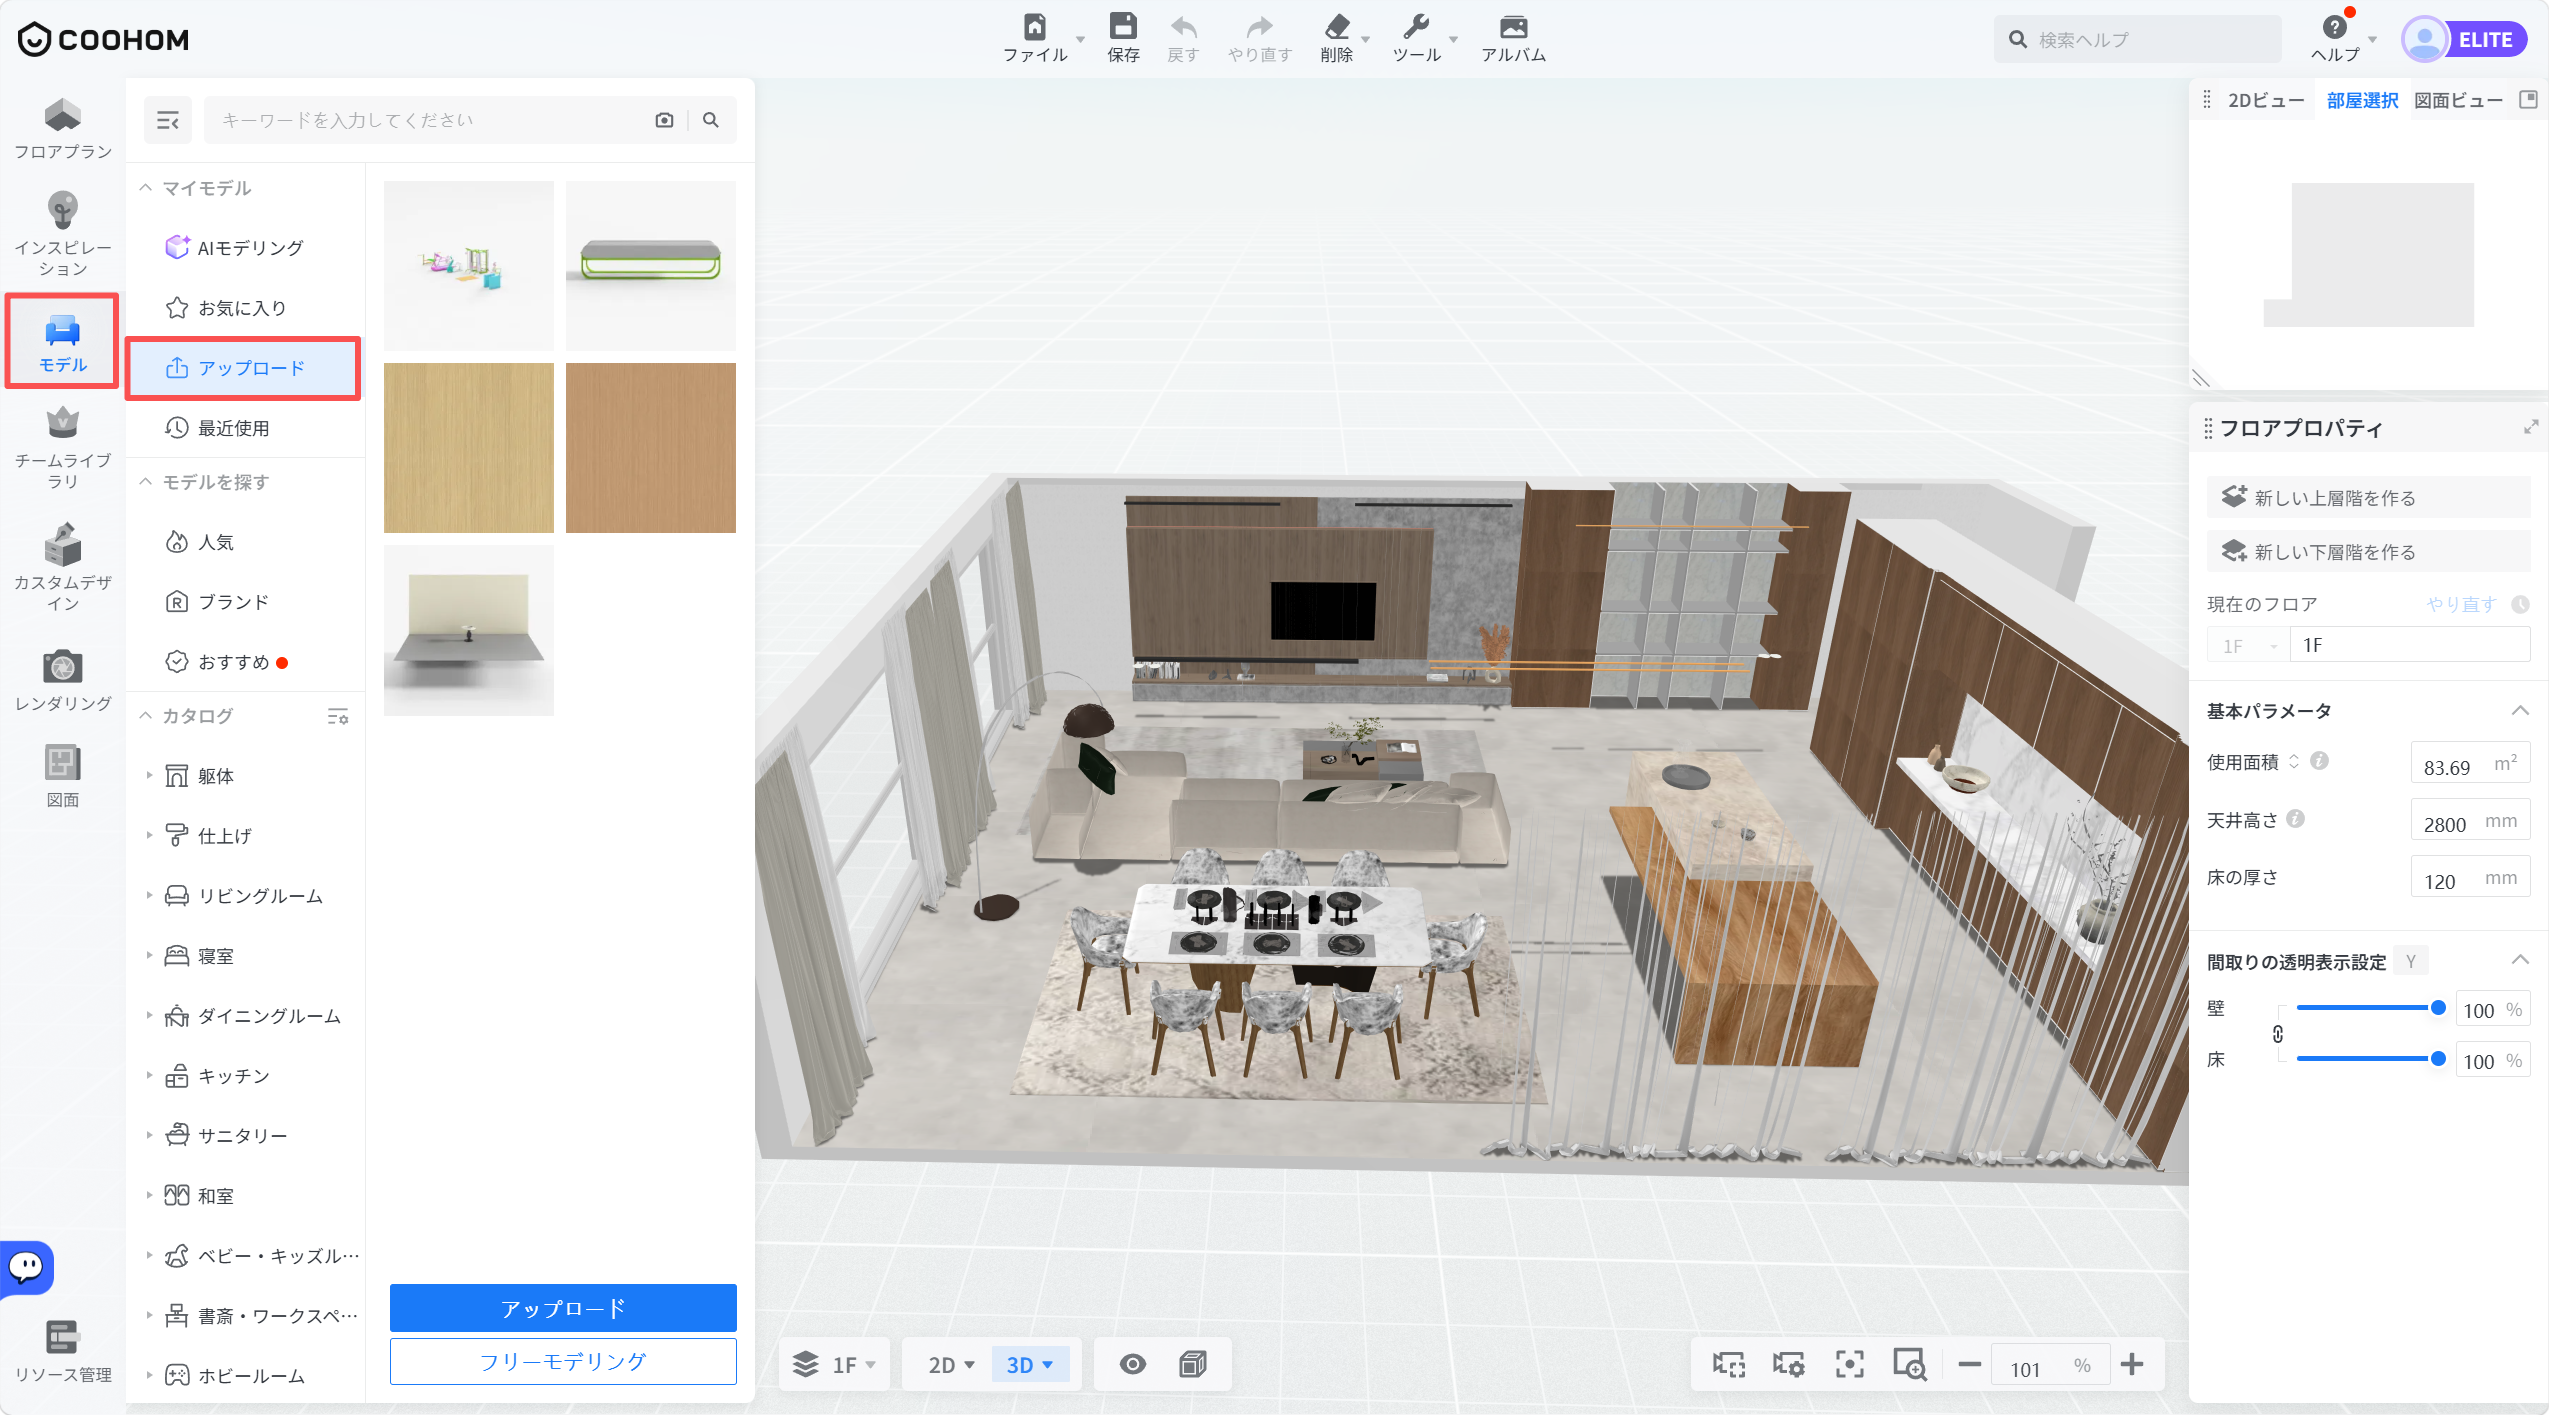Click the camera view frame icon

point(1728,1364)
